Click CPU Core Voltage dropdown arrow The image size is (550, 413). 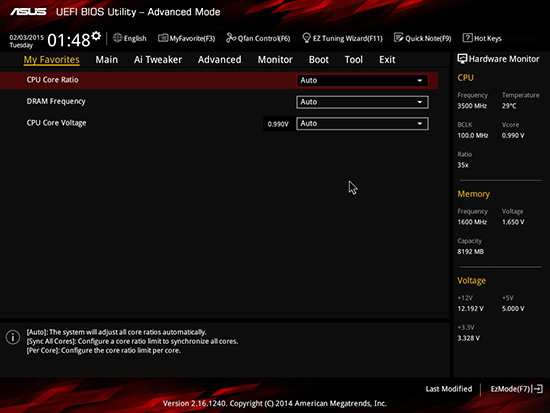click(420, 124)
